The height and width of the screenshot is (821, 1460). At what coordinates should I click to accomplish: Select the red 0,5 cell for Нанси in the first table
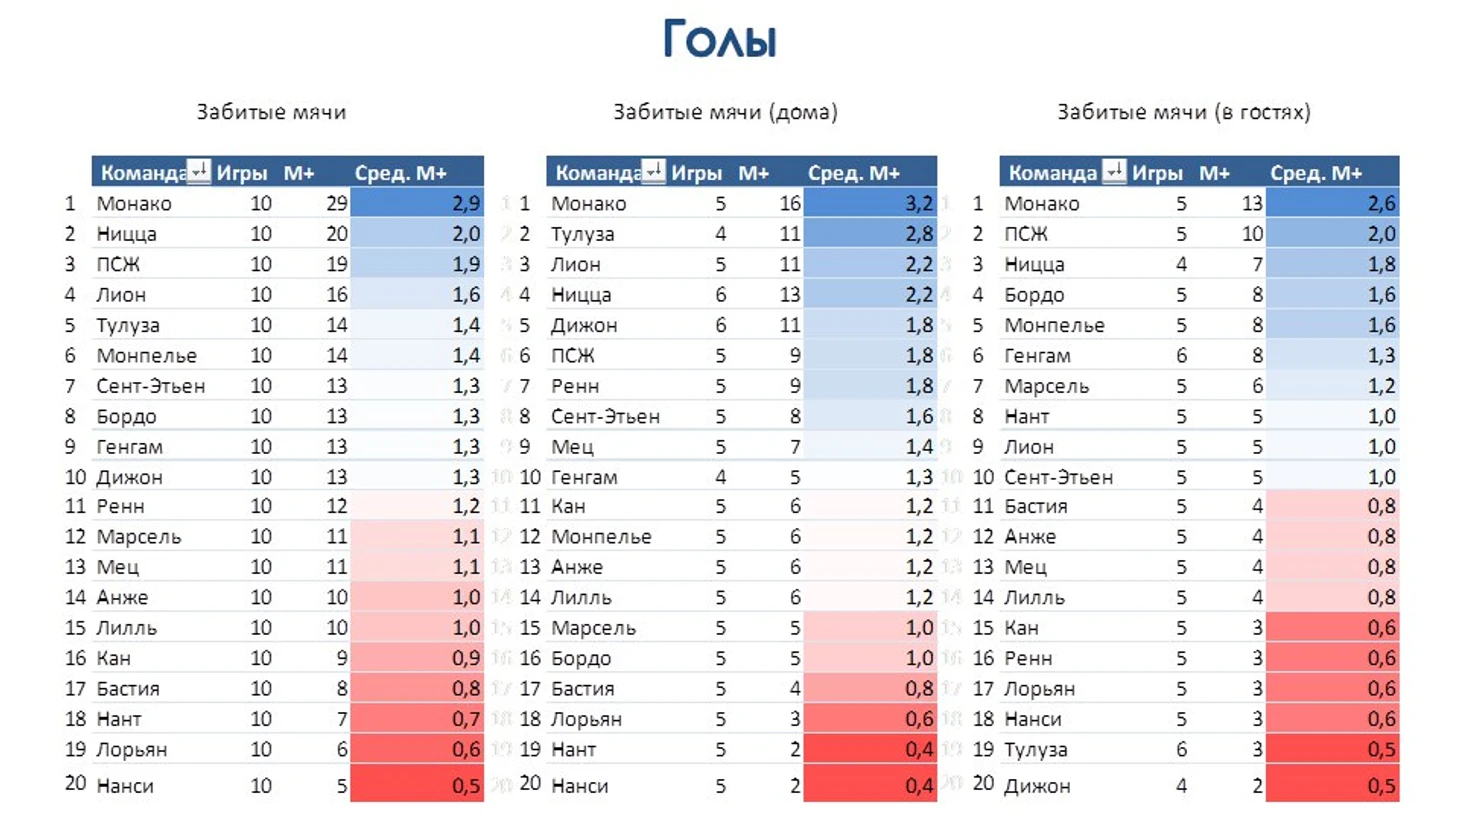pyautogui.click(x=417, y=785)
